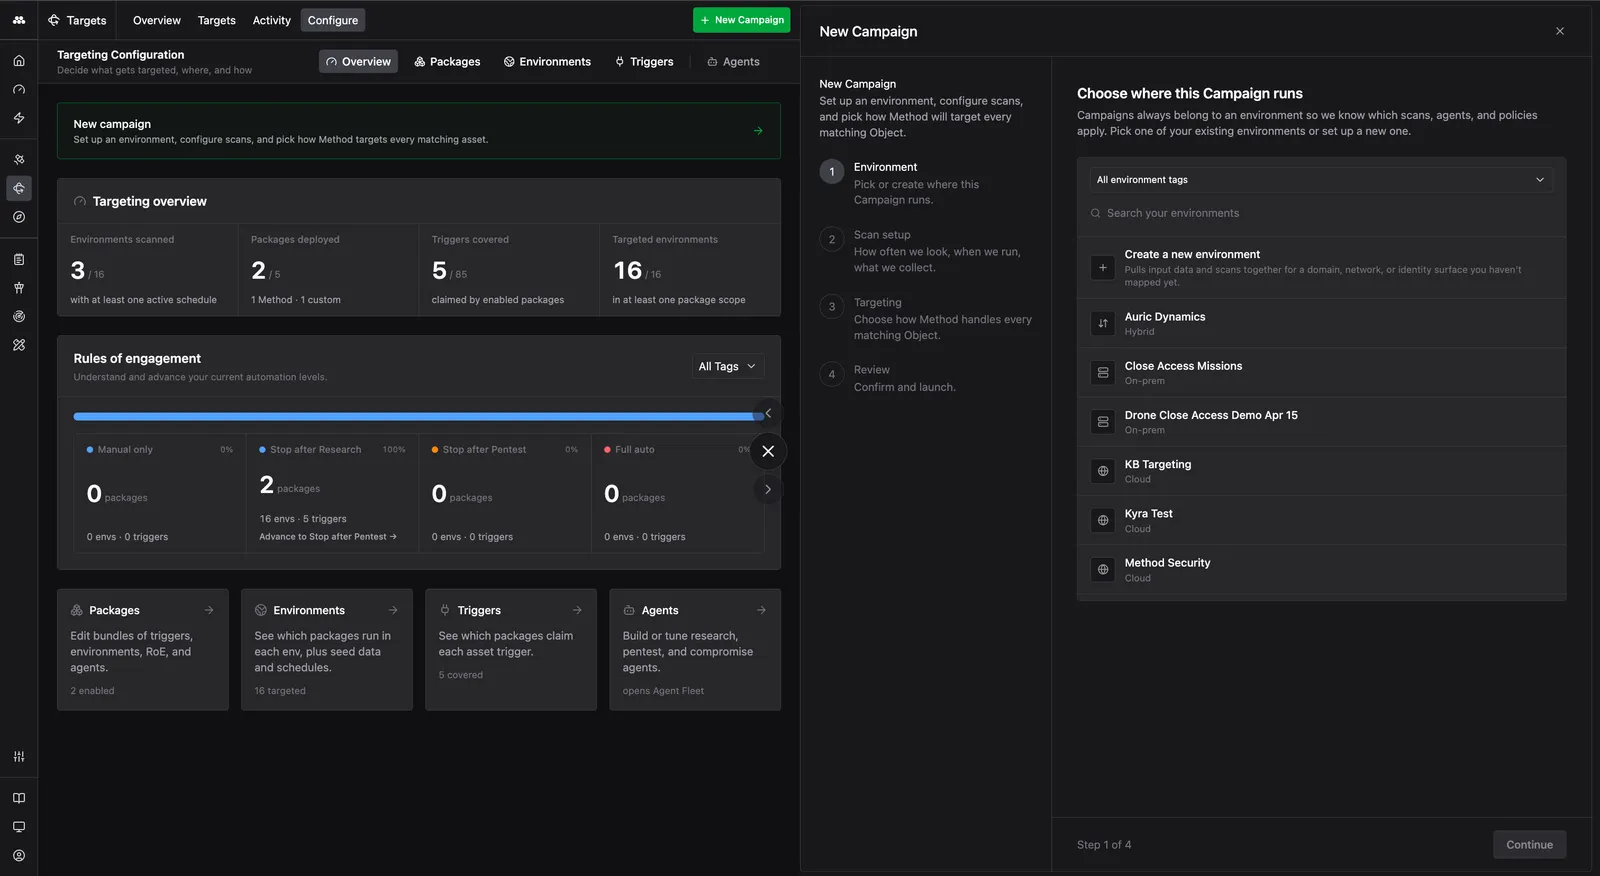
Task: Click the round X button beside rules
Action: click(768, 451)
